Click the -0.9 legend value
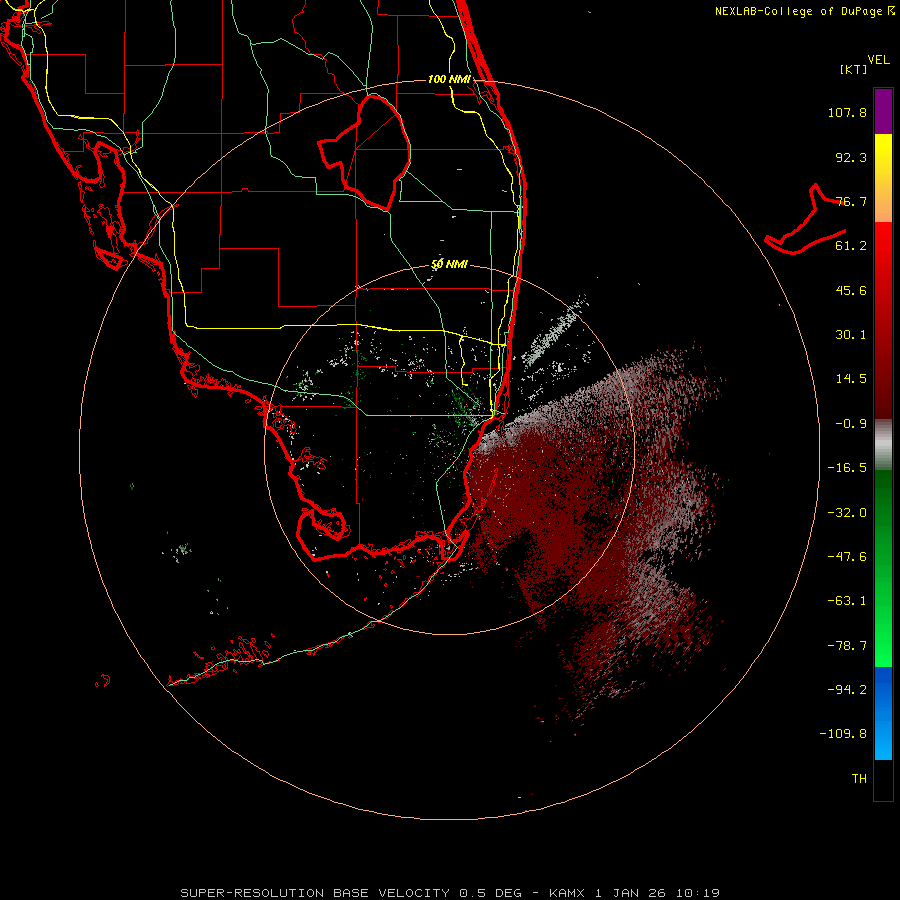Viewport: 900px width, 900px height. (851, 424)
